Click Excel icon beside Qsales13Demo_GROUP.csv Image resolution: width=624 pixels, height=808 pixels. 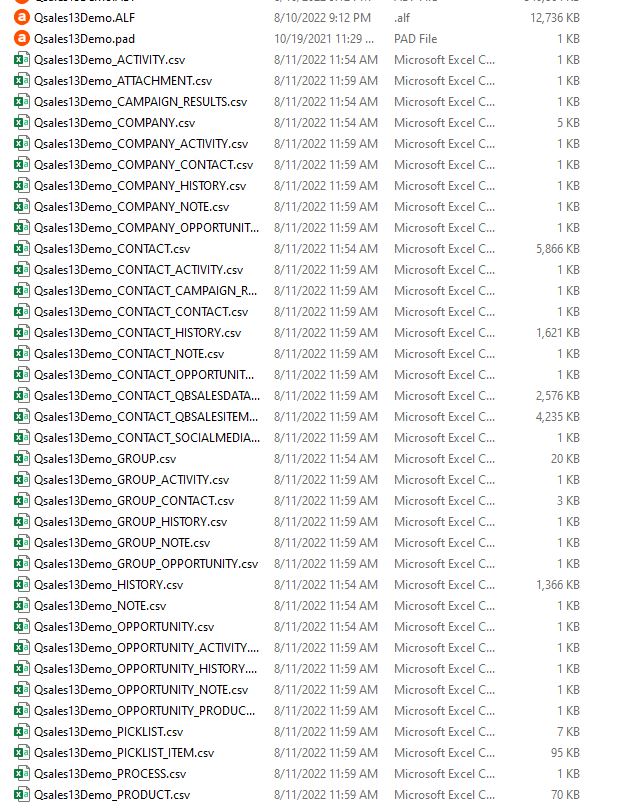(22, 459)
